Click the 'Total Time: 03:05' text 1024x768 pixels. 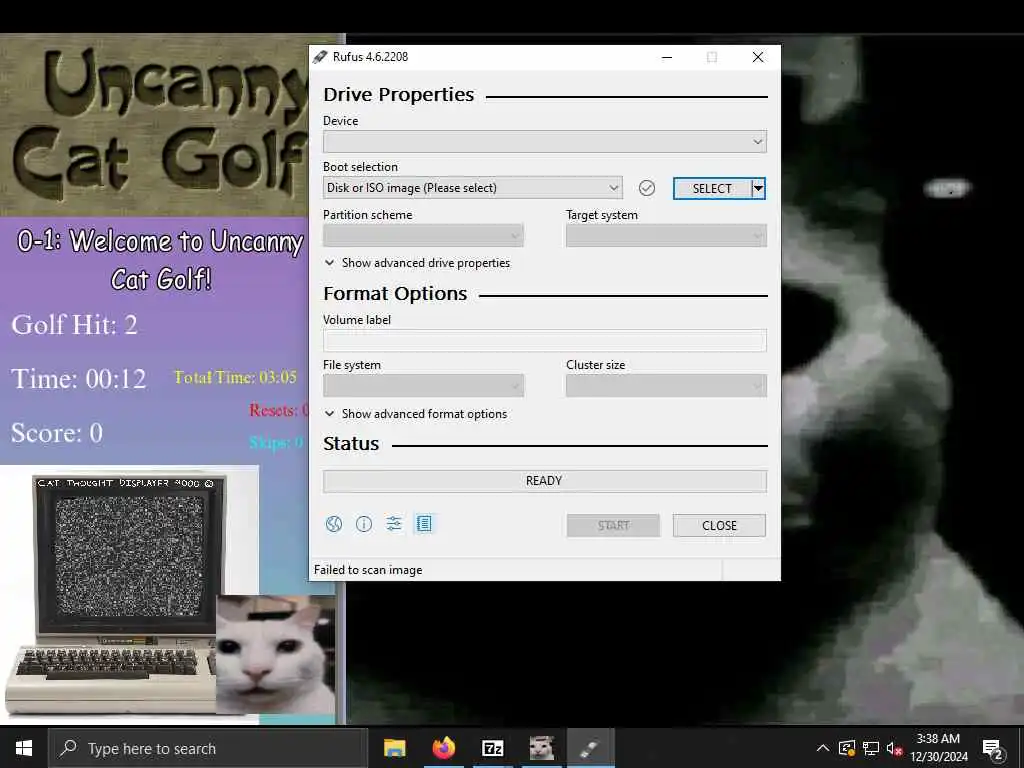tap(235, 377)
